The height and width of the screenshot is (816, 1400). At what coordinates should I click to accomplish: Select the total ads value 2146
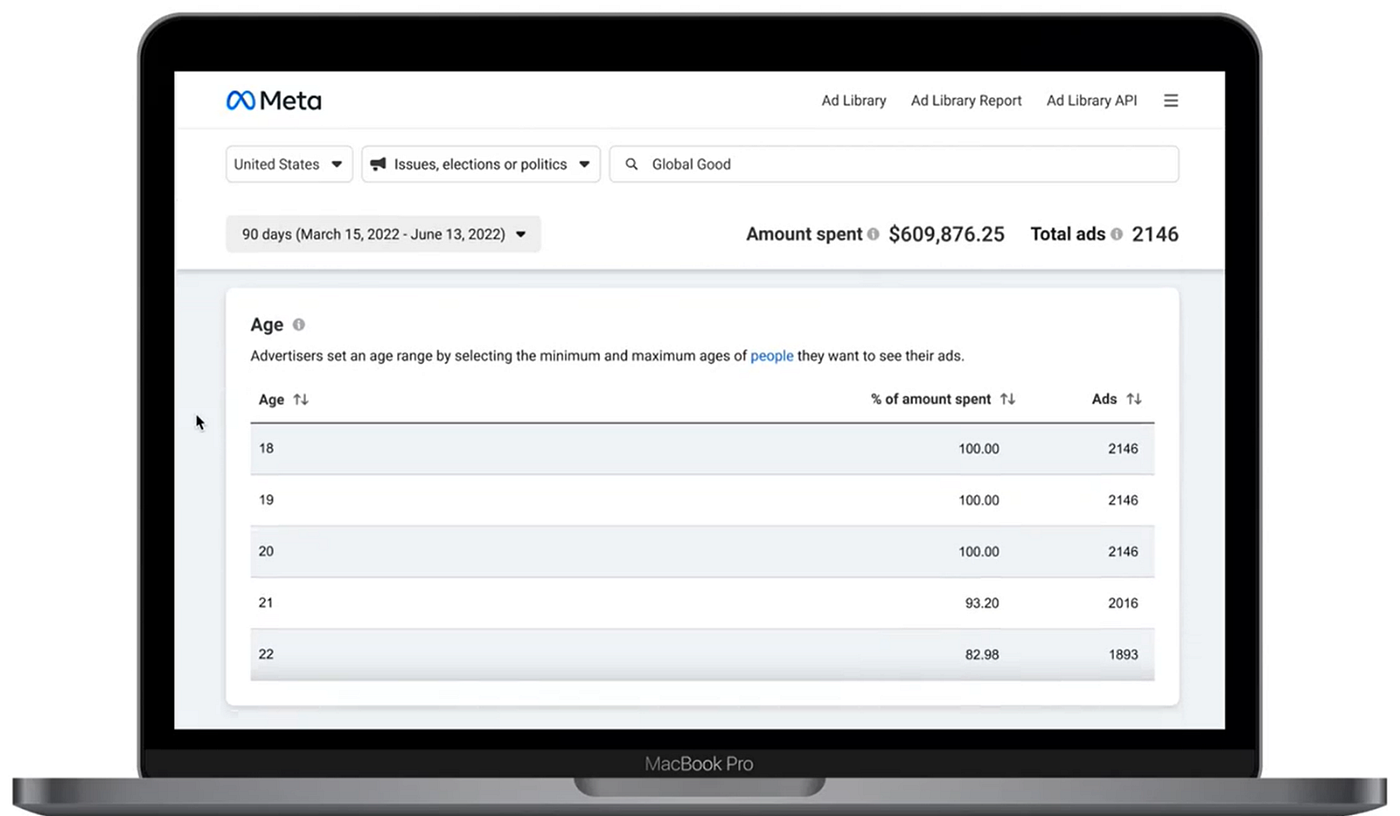pyautogui.click(x=1155, y=234)
